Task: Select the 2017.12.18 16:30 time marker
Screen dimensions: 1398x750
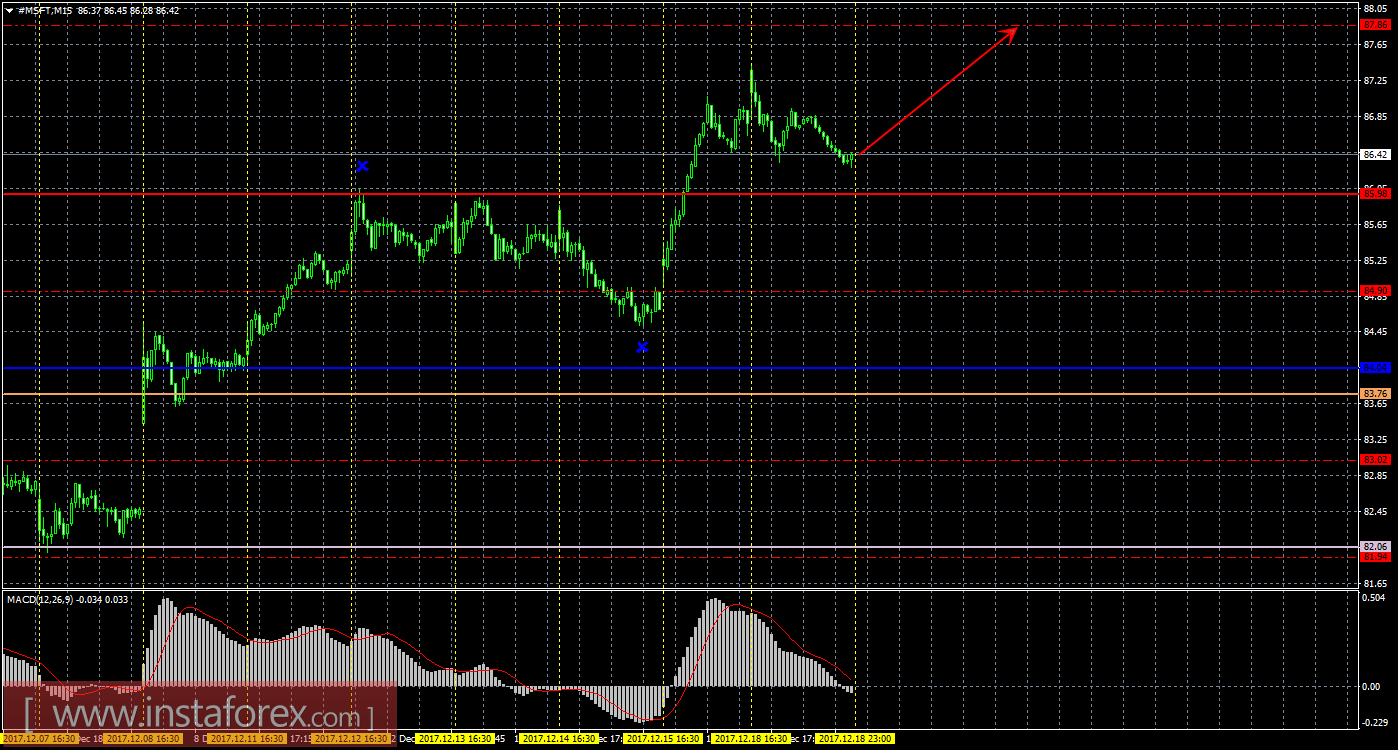Action: 752,738
